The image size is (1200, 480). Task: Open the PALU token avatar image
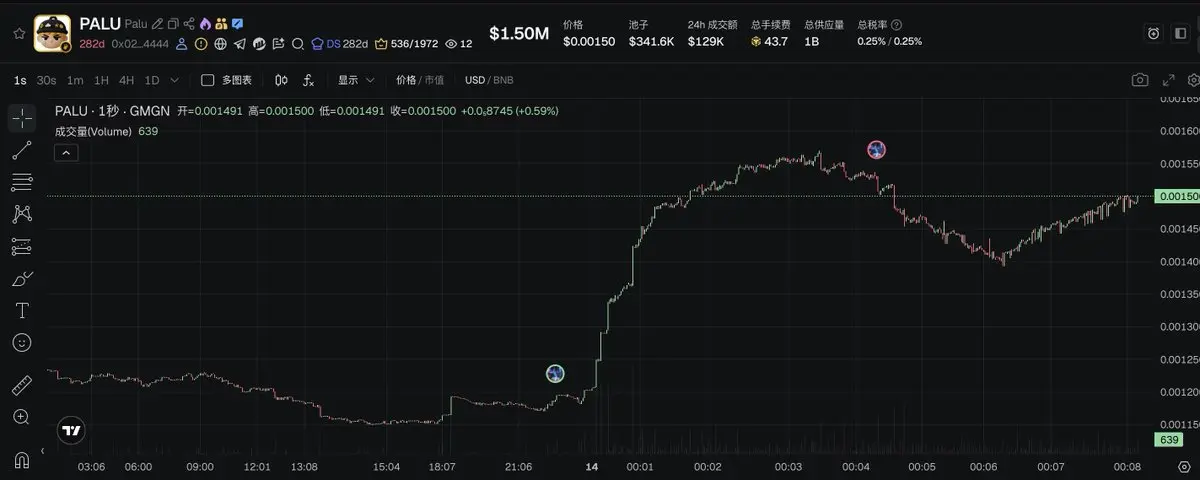coord(52,33)
